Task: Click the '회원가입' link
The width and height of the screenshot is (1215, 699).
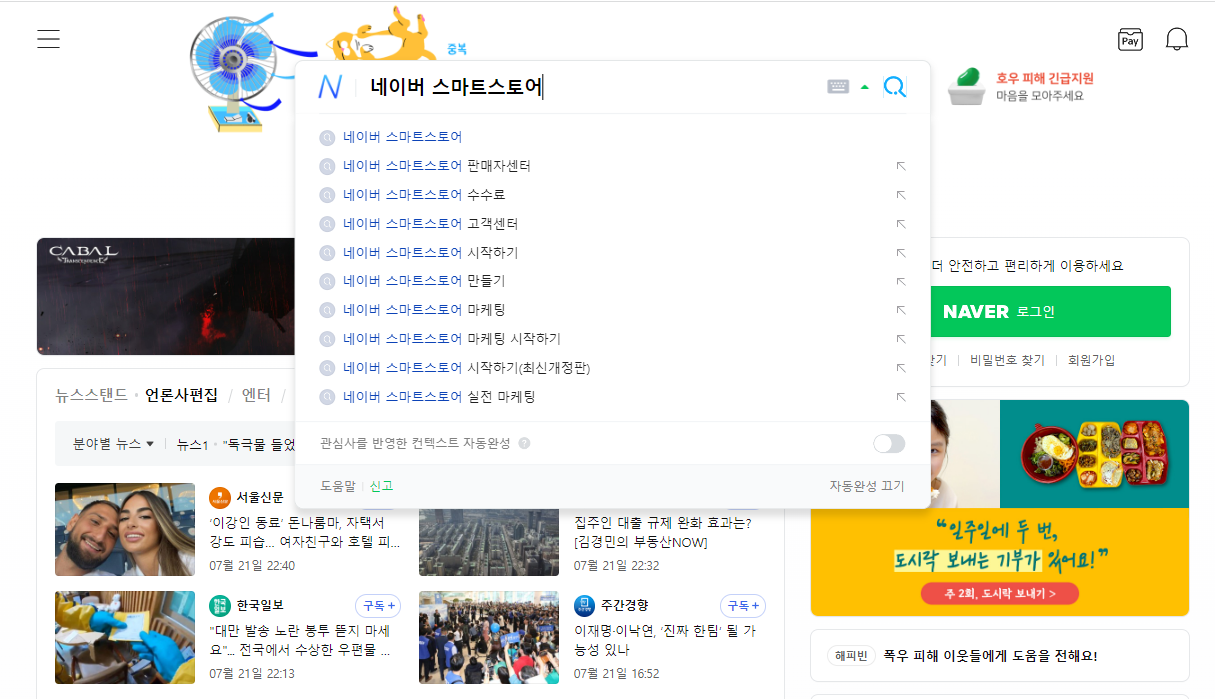Action: pyautogui.click(x=1091, y=360)
